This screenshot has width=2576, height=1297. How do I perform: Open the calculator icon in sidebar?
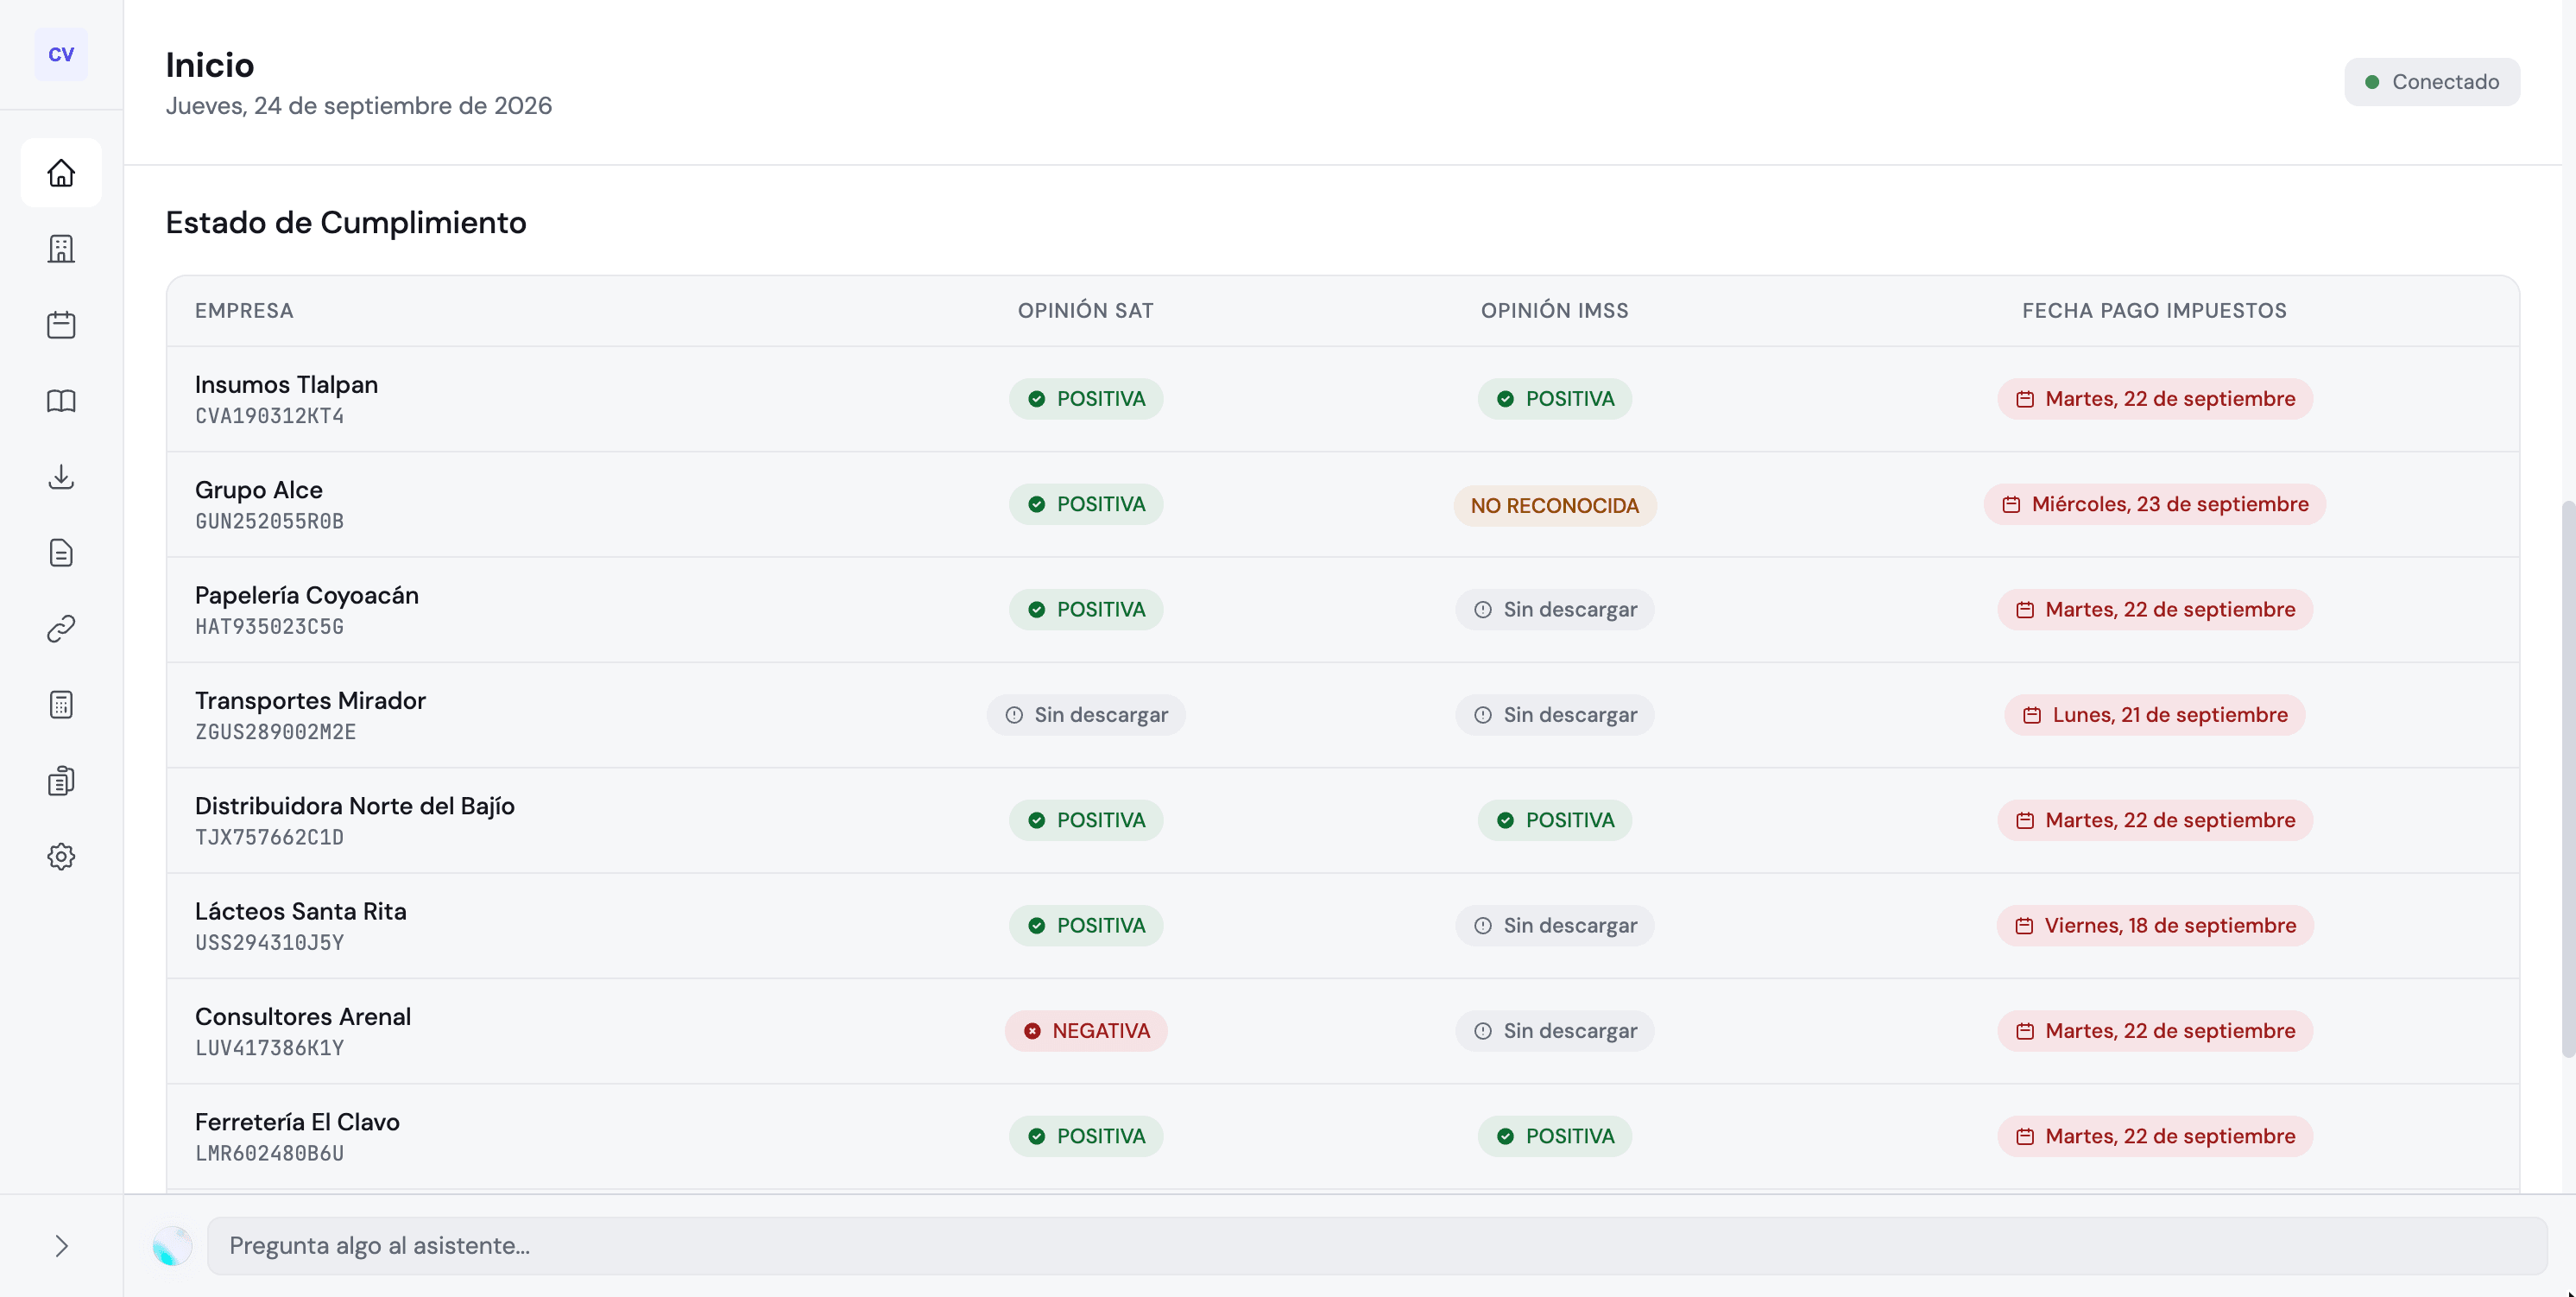coord(61,705)
